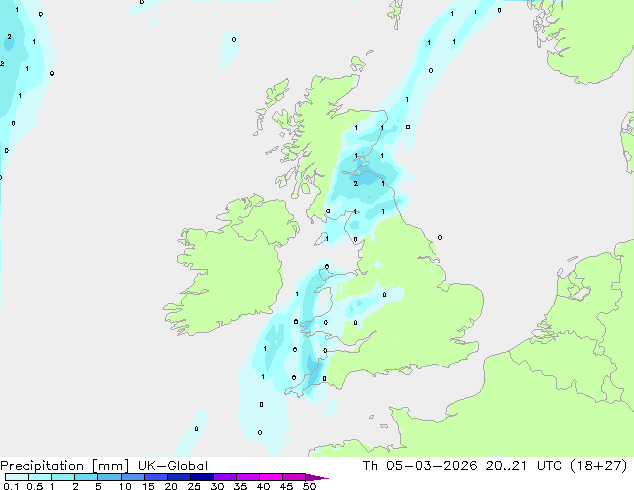
Task: Click the '20..21 UTC' time text
Action: click(x=524, y=466)
